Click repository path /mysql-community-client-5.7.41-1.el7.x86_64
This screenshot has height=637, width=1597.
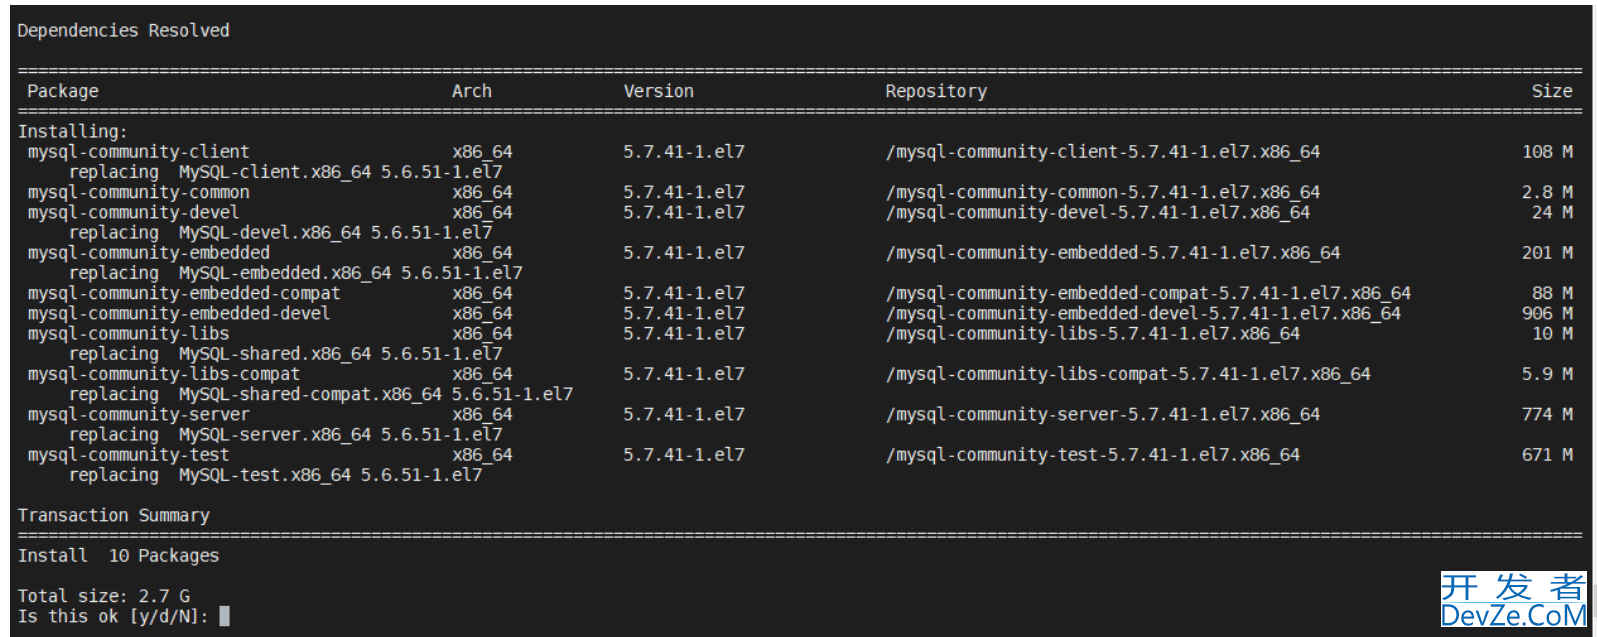point(1103,152)
